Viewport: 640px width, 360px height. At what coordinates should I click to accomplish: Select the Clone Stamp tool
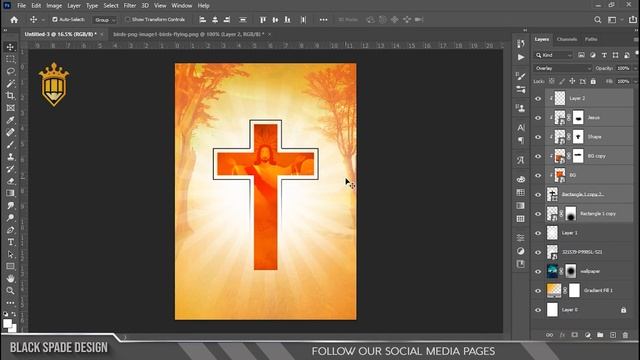coord(11,157)
